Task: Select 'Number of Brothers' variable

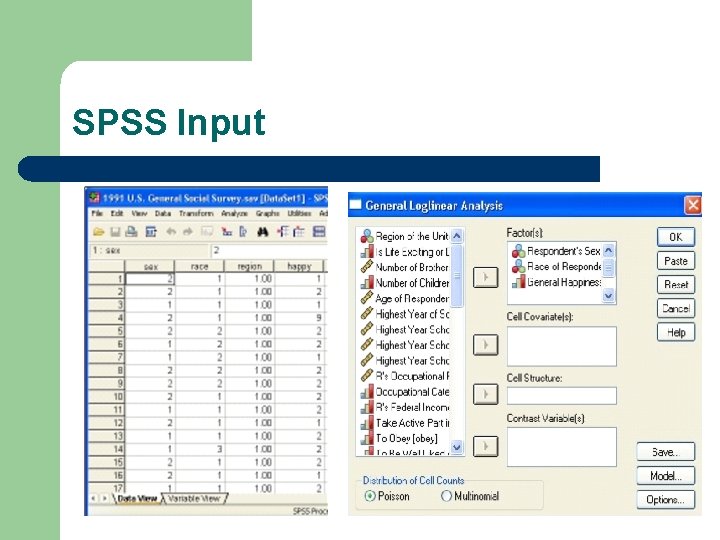Action: point(405,267)
